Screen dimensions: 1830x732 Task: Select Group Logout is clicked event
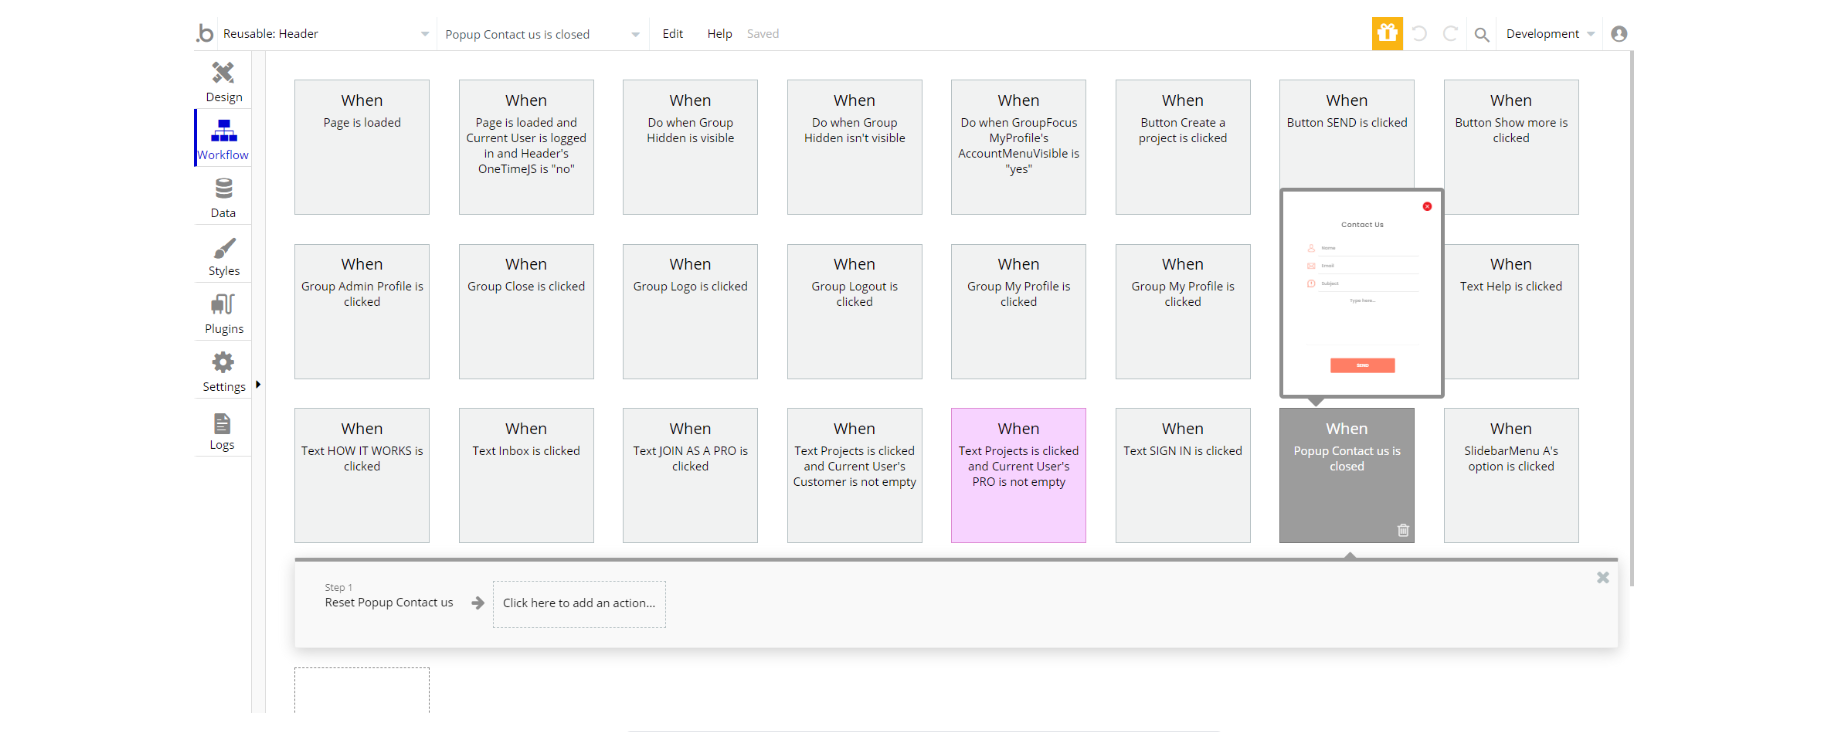point(854,311)
